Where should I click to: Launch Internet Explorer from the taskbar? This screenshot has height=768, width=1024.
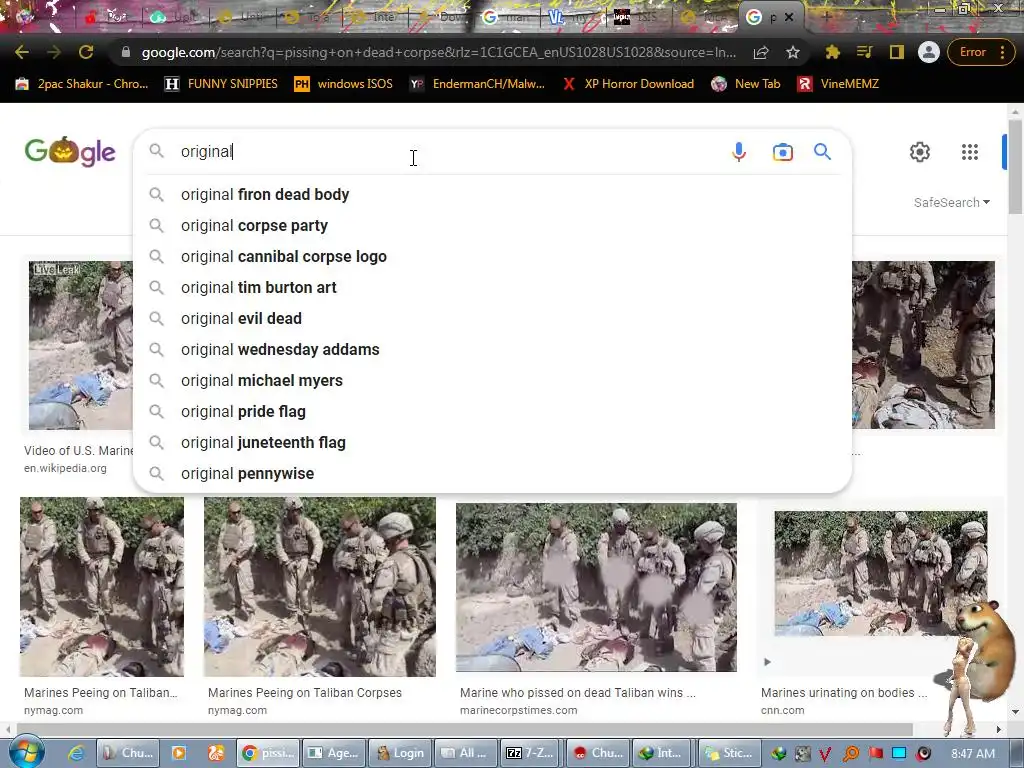tap(76, 753)
